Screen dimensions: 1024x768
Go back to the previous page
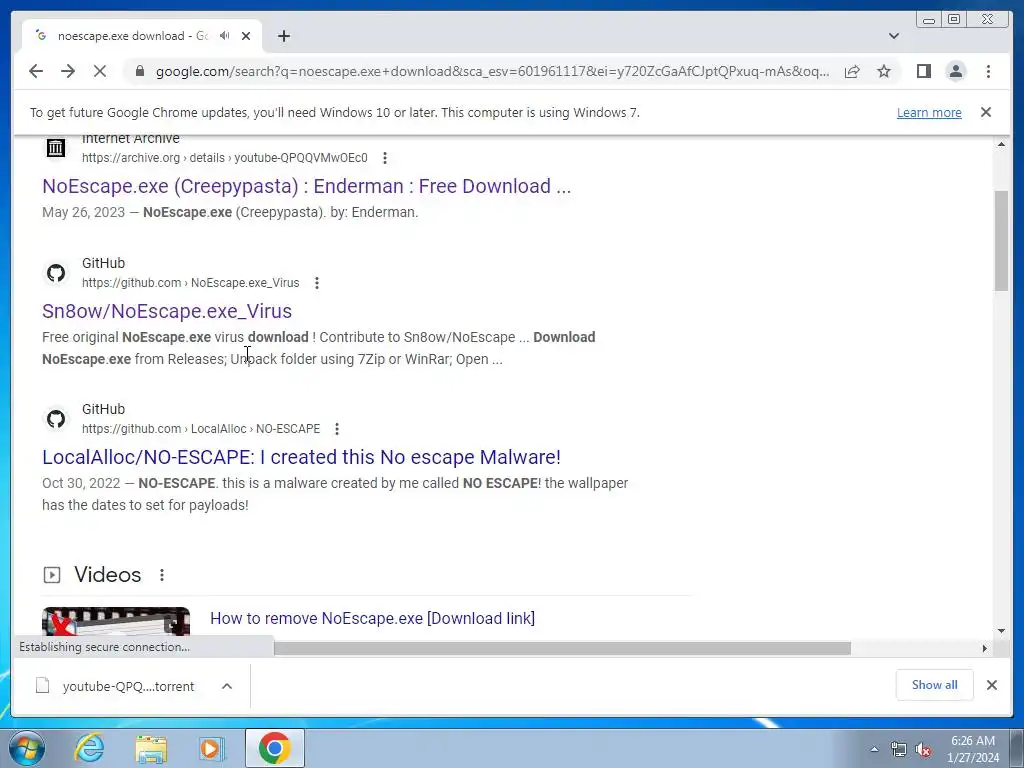pyautogui.click(x=36, y=71)
